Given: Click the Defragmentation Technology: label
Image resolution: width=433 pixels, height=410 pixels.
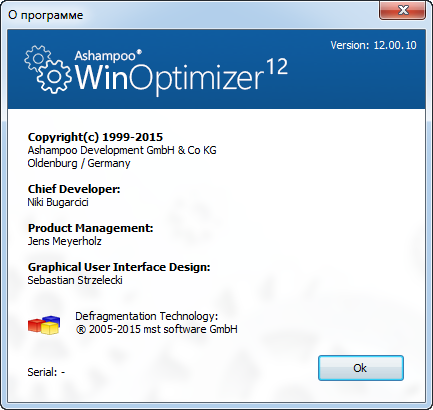Looking at the screenshot, I should tap(147, 316).
